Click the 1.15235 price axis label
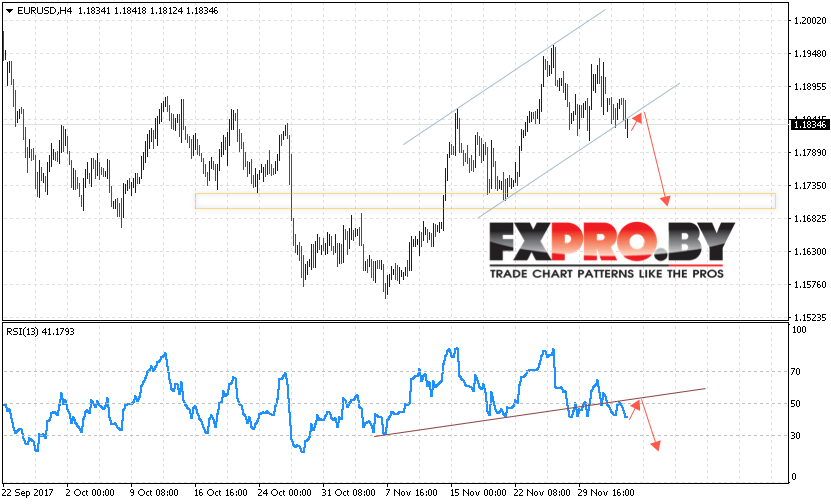831x504 pixels. tap(810, 317)
